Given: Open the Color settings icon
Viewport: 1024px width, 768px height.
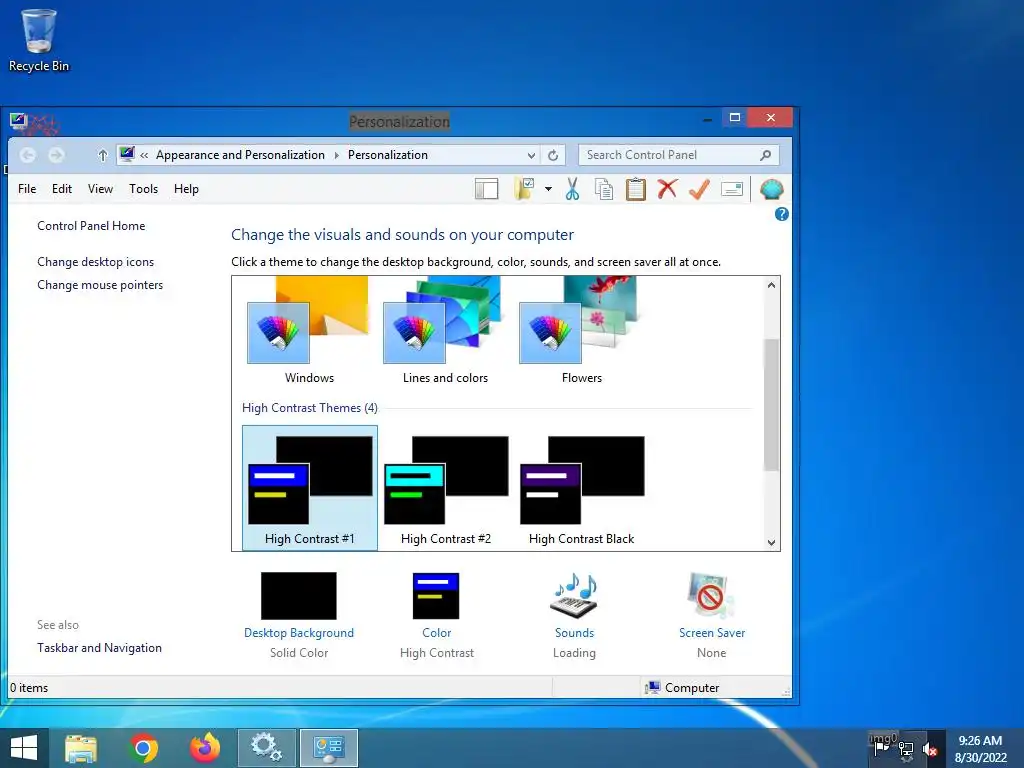Looking at the screenshot, I should coord(436,596).
